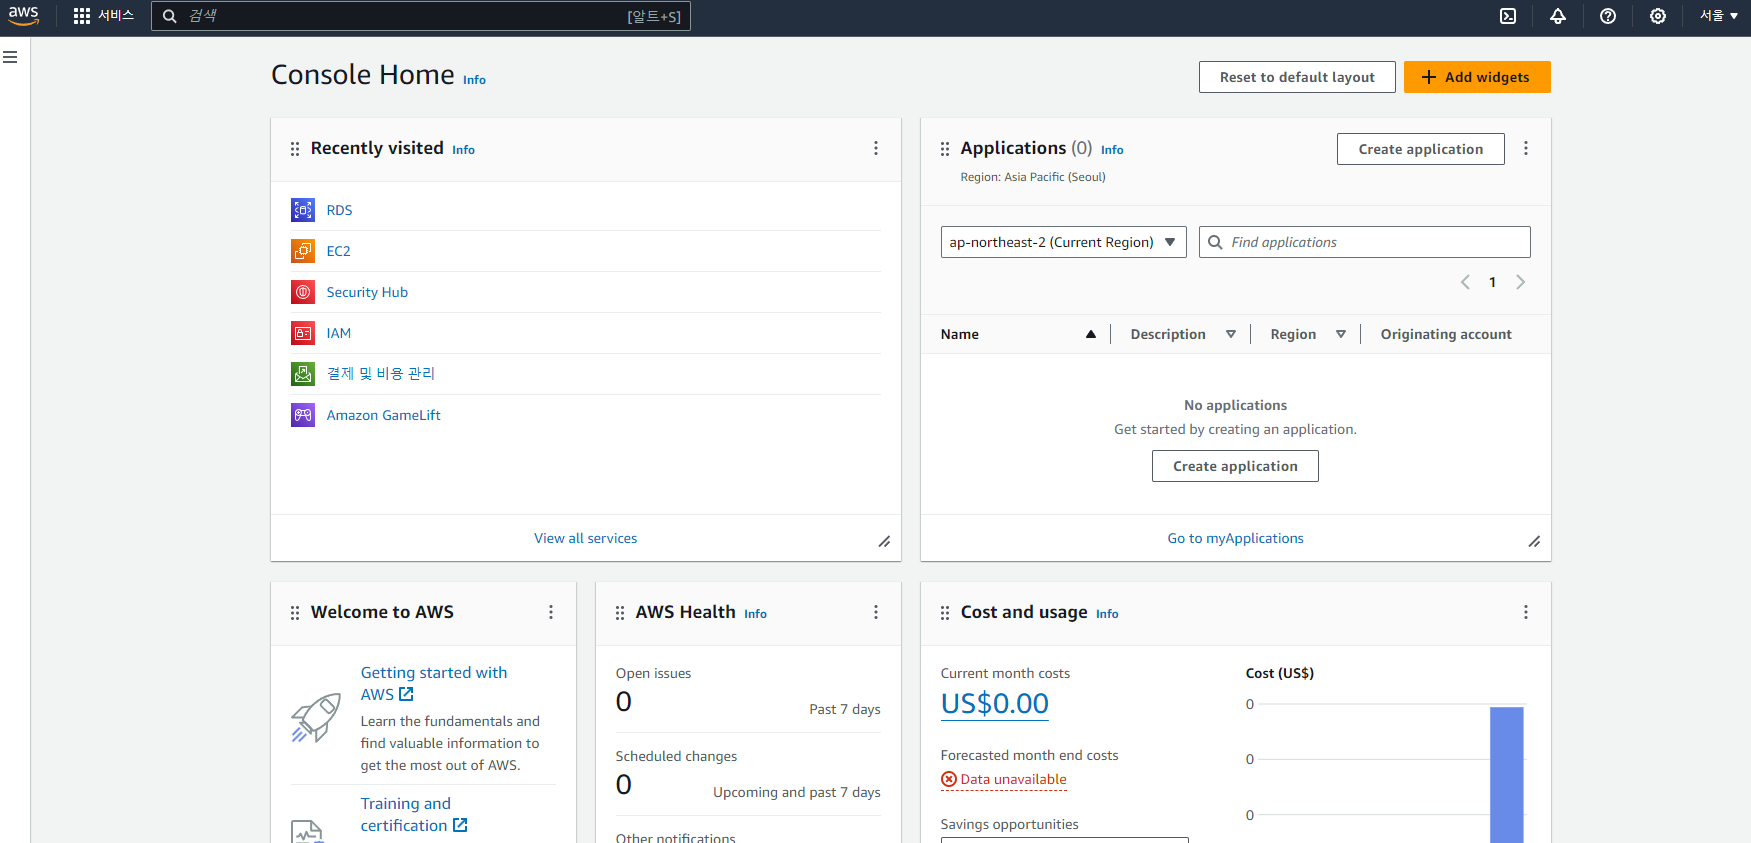Open the Seoul region selector dropdown
The height and width of the screenshot is (843, 1751).
pyautogui.click(x=1718, y=16)
